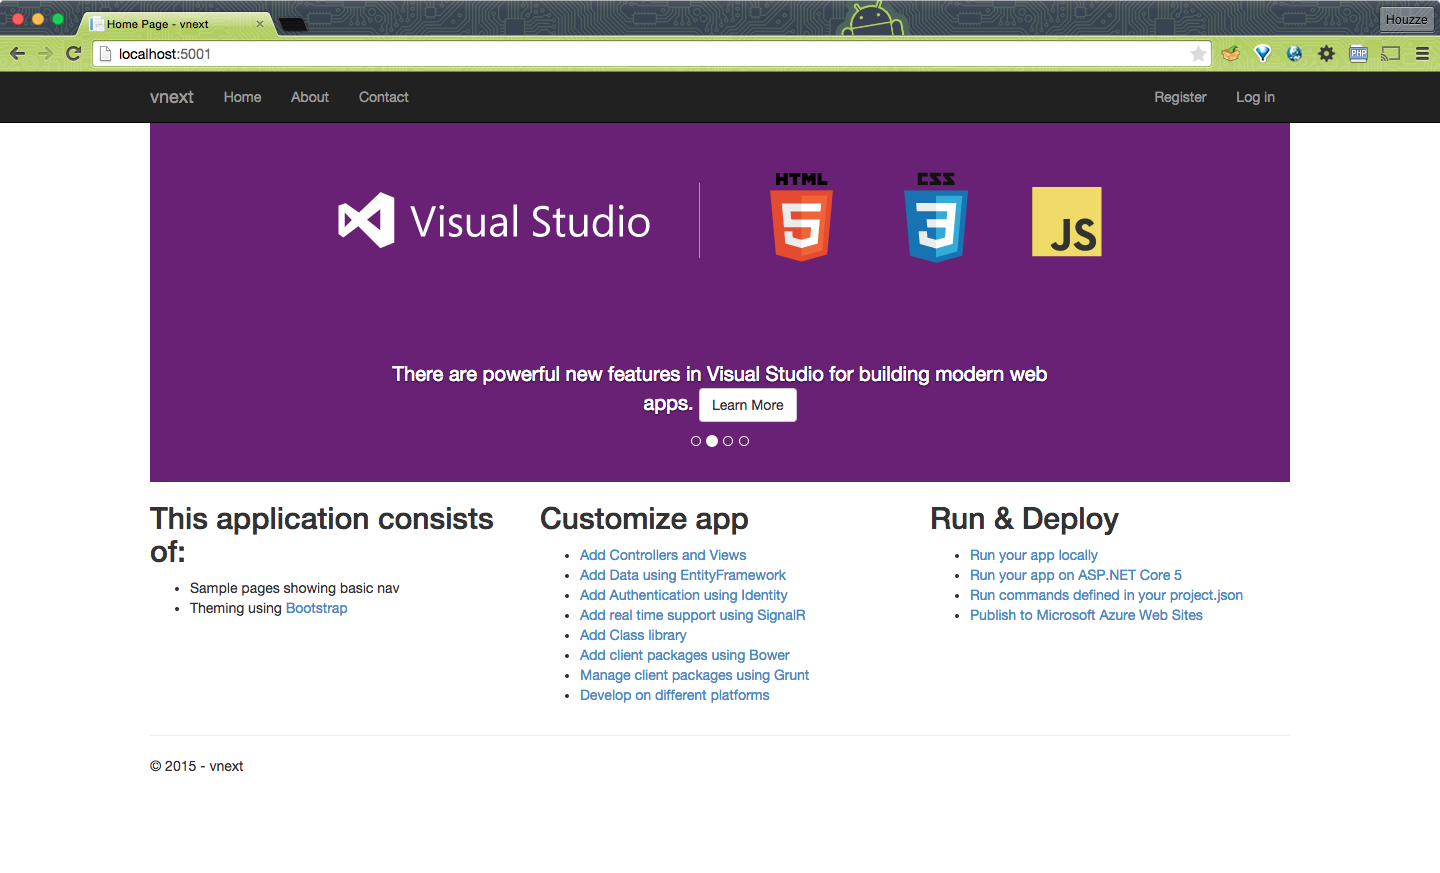Open Add client packages using Bower link
Viewport: 1440px width, 873px height.
pyautogui.click(x=685, y=655)
